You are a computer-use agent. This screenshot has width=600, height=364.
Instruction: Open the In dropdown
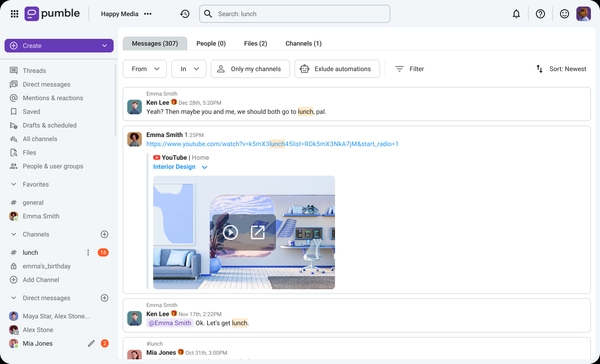[189, 69]
